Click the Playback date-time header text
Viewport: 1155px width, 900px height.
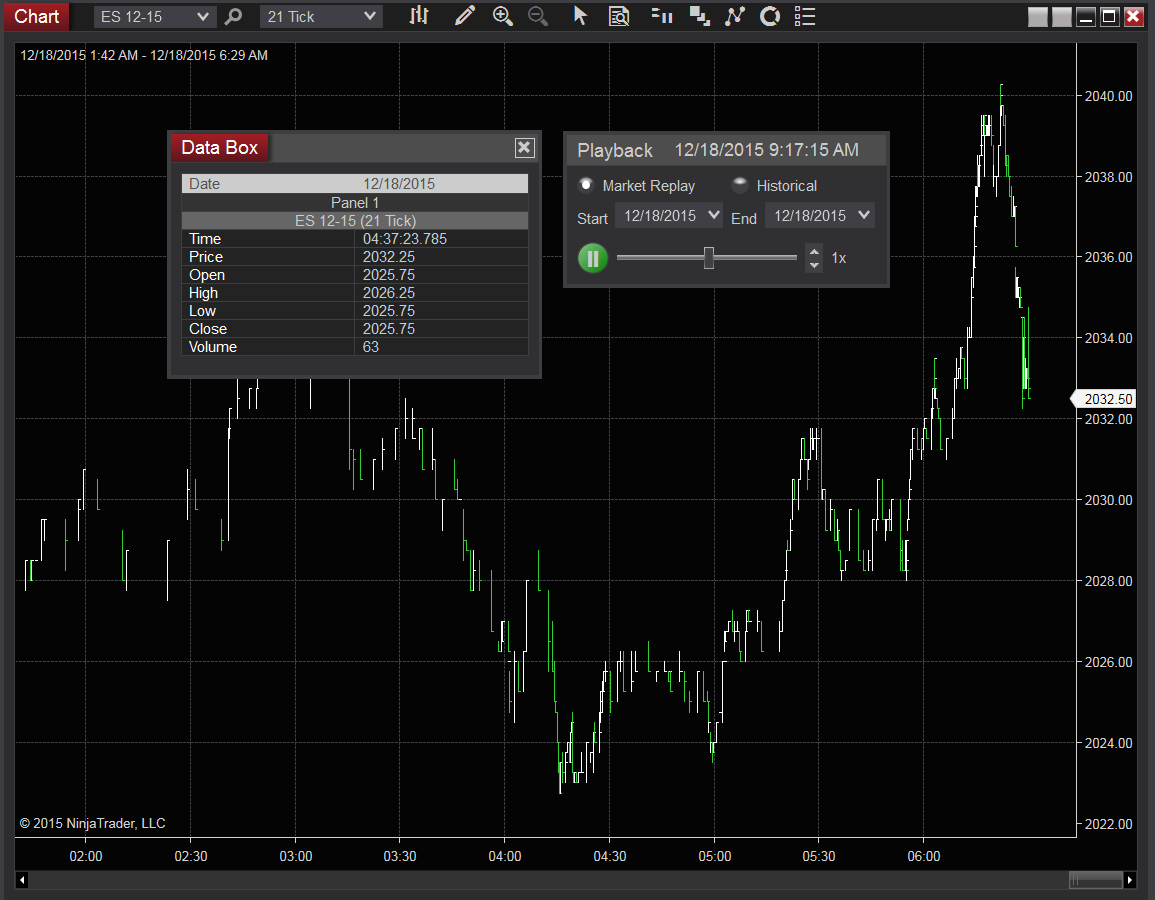pos(766,150)
